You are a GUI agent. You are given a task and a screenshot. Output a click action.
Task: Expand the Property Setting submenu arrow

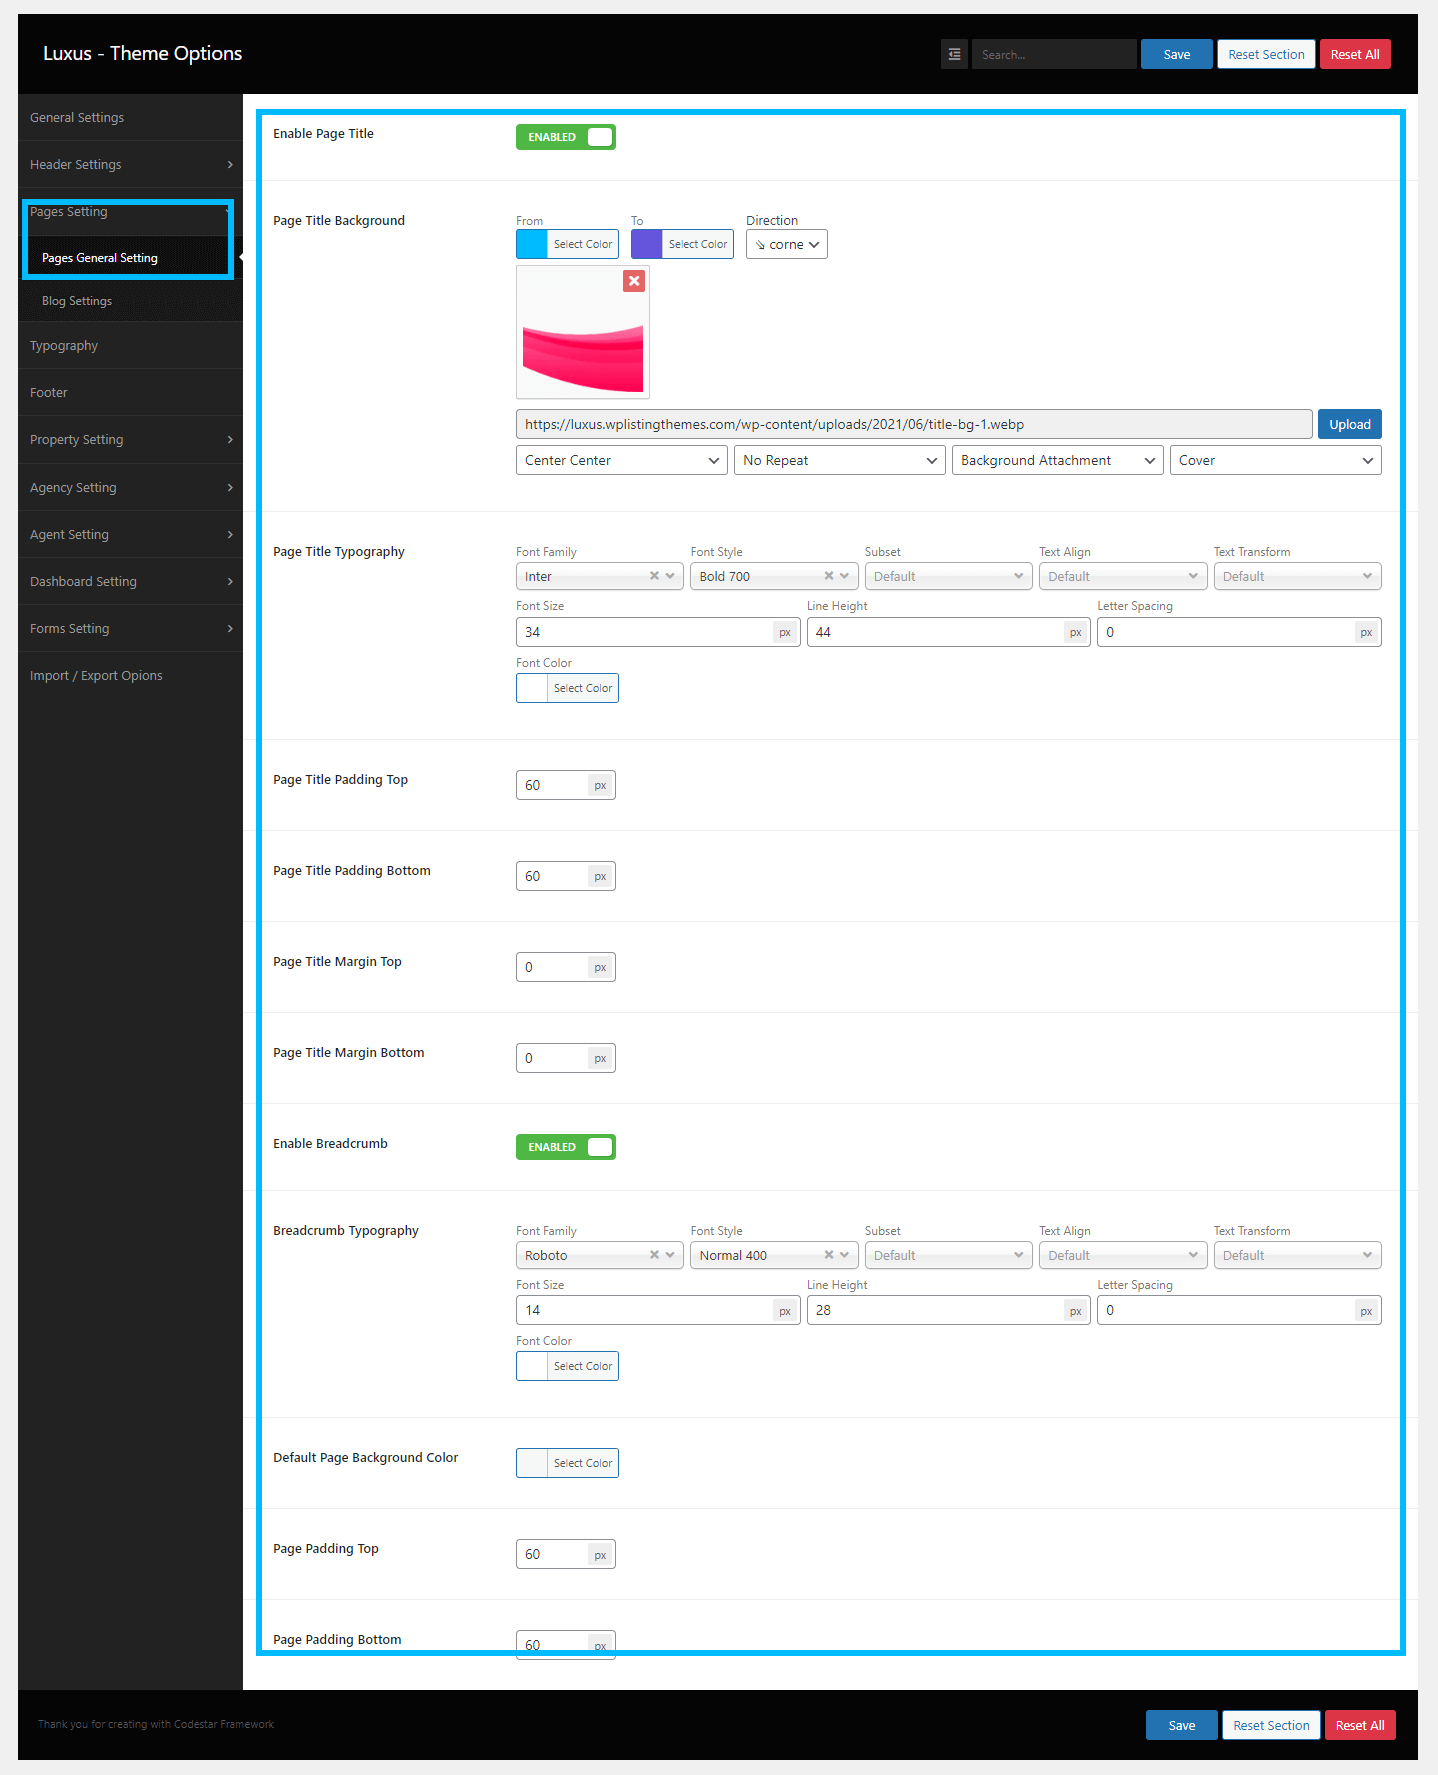coord(230,440)
